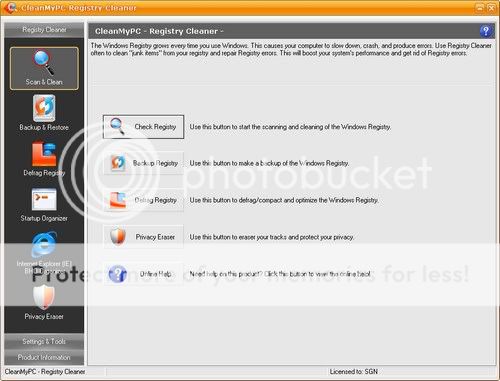Select the Scan & Clean sidebar icon

(44, 68)
